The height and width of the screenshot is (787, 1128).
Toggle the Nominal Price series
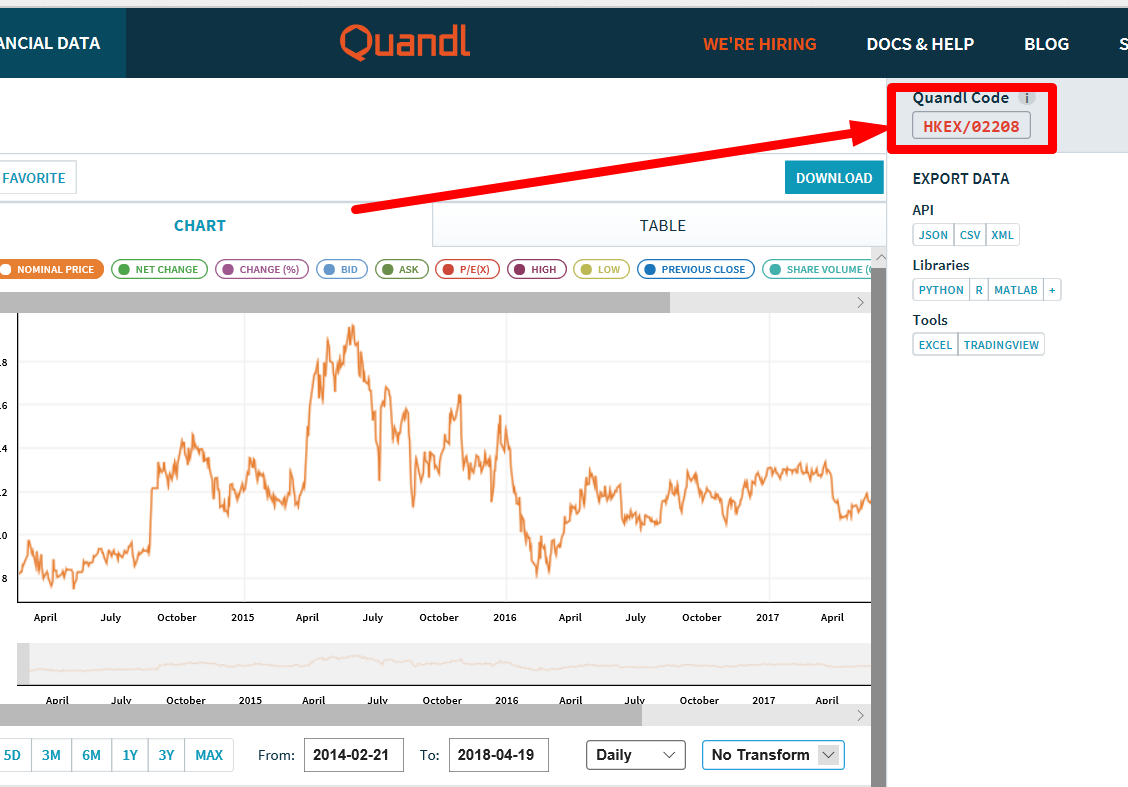pos(51,269)
